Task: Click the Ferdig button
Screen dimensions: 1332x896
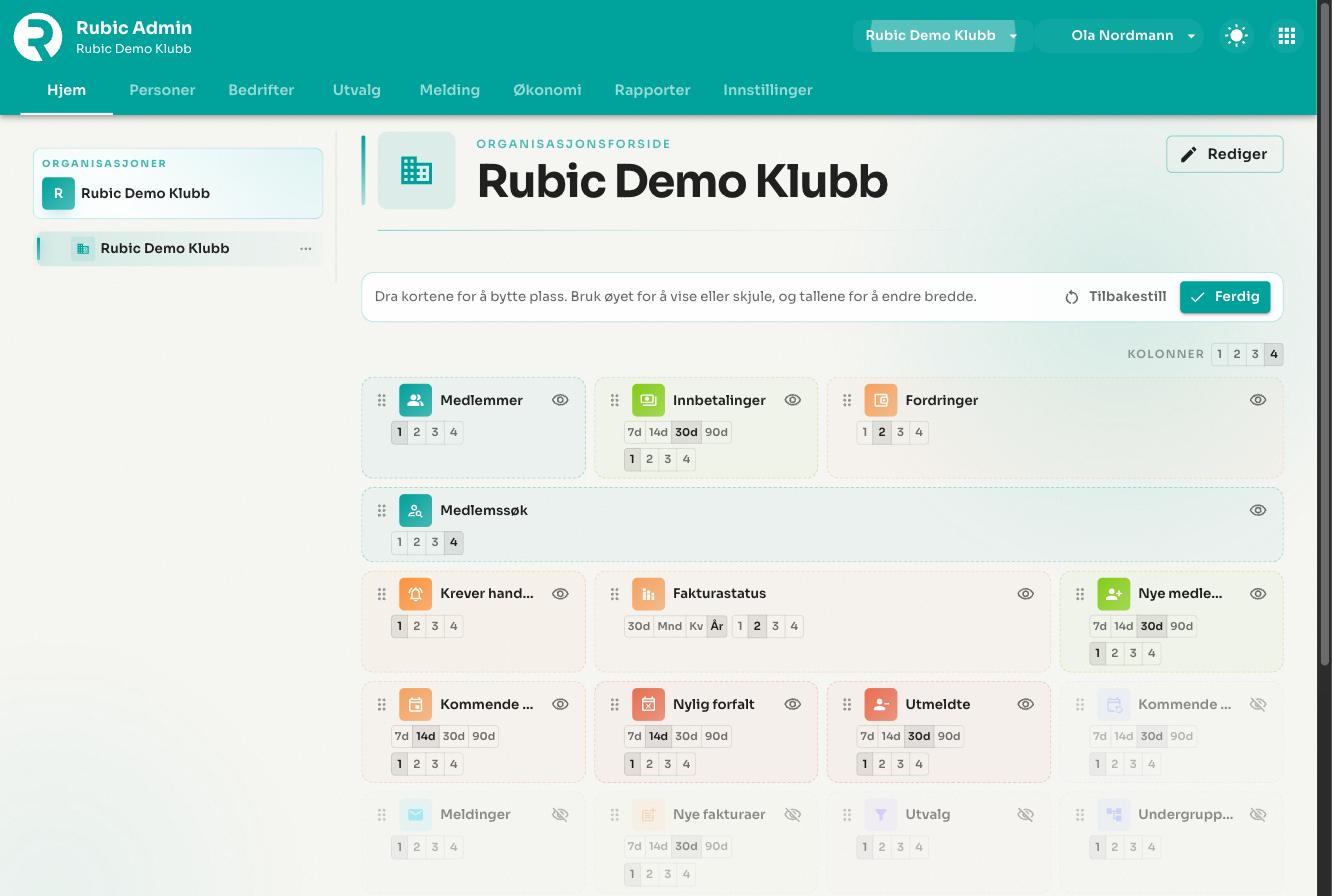Action: [1225, 297]
